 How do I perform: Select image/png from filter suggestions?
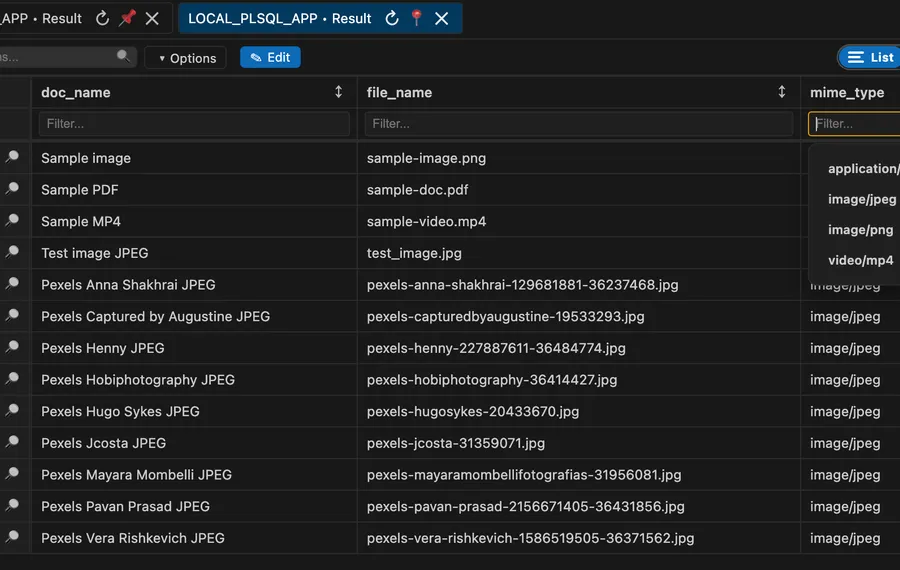click(x=860, y=230)
